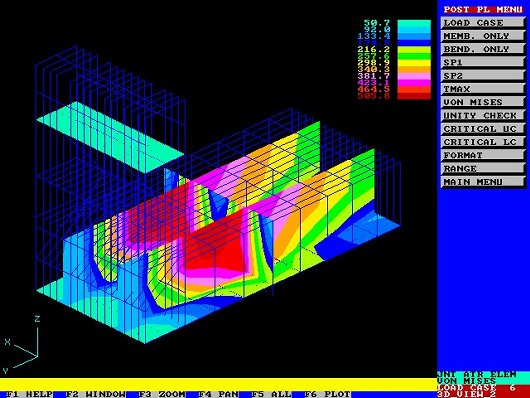The height and width of the screenshot is (398, 530).
Task: Click the cyan upper deck plate in model
Action: point(110,137)
